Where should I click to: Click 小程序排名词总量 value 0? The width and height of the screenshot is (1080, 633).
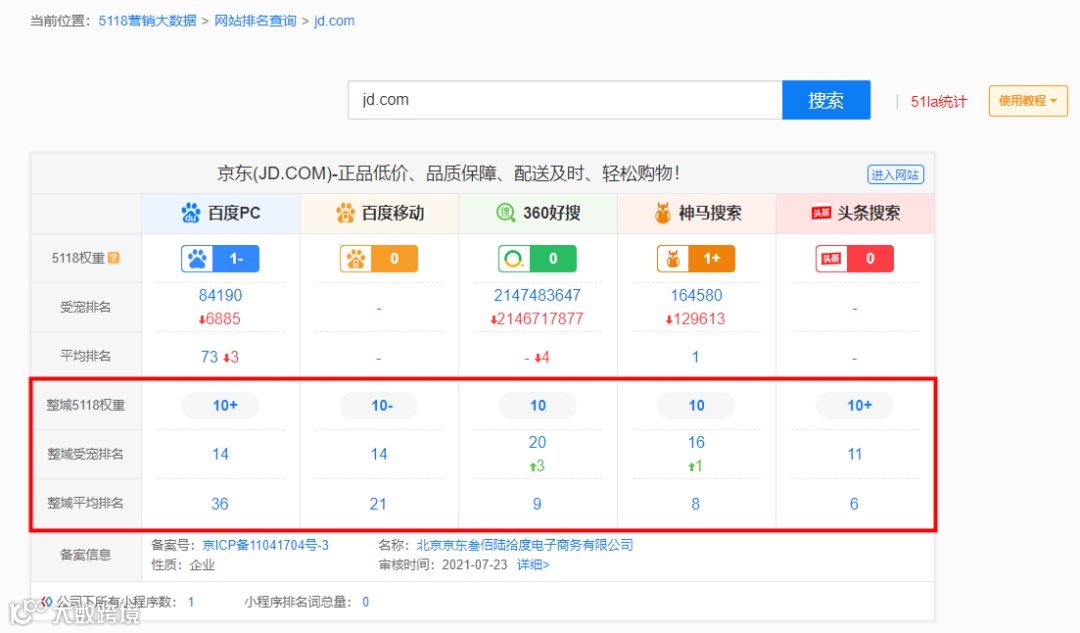tap(366, 602)
